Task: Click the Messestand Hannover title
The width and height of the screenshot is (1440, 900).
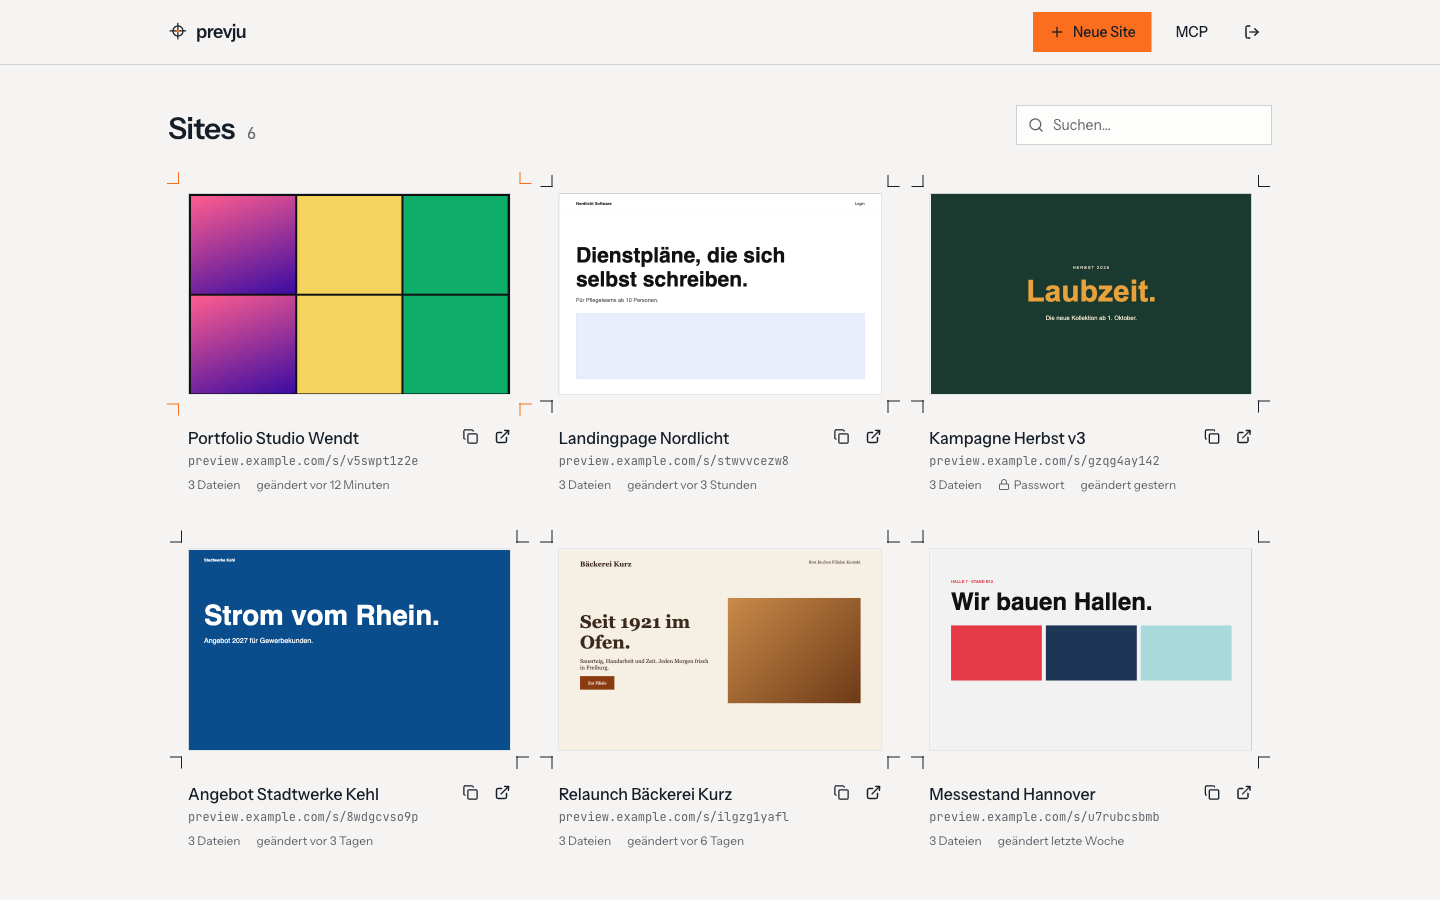Action: coord(1012,794)
